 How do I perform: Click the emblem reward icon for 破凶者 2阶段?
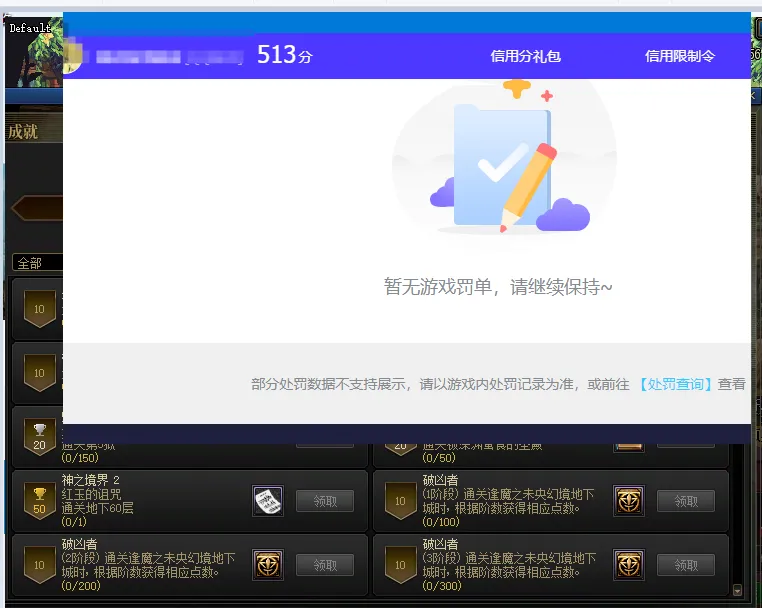[268, 565]
